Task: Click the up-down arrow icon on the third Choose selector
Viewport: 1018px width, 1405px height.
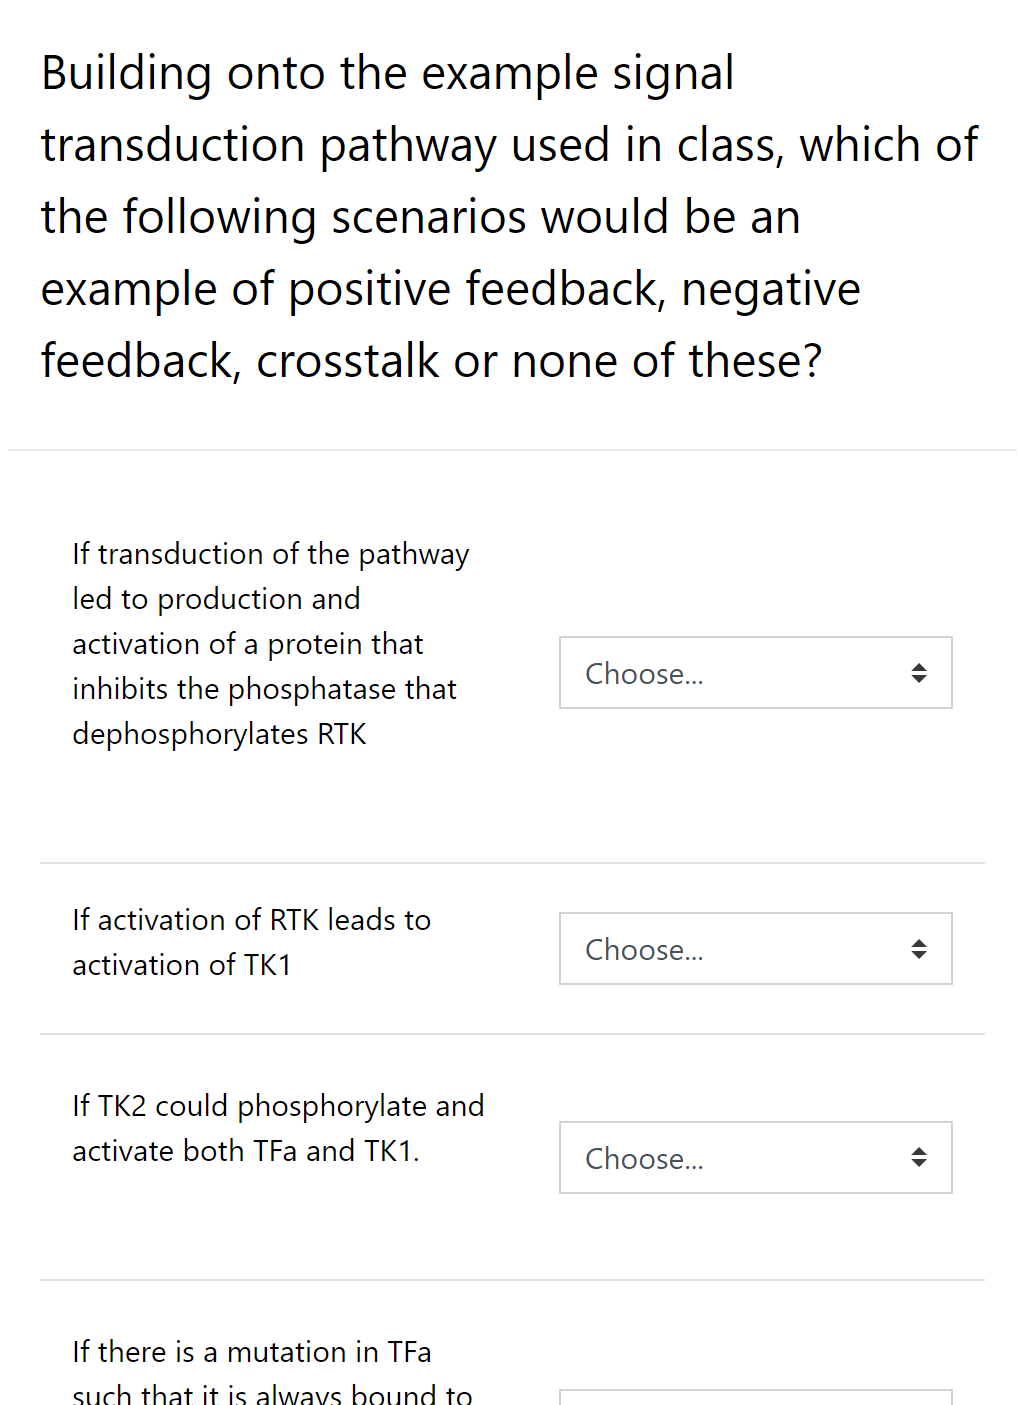Action: (918, 1157)
